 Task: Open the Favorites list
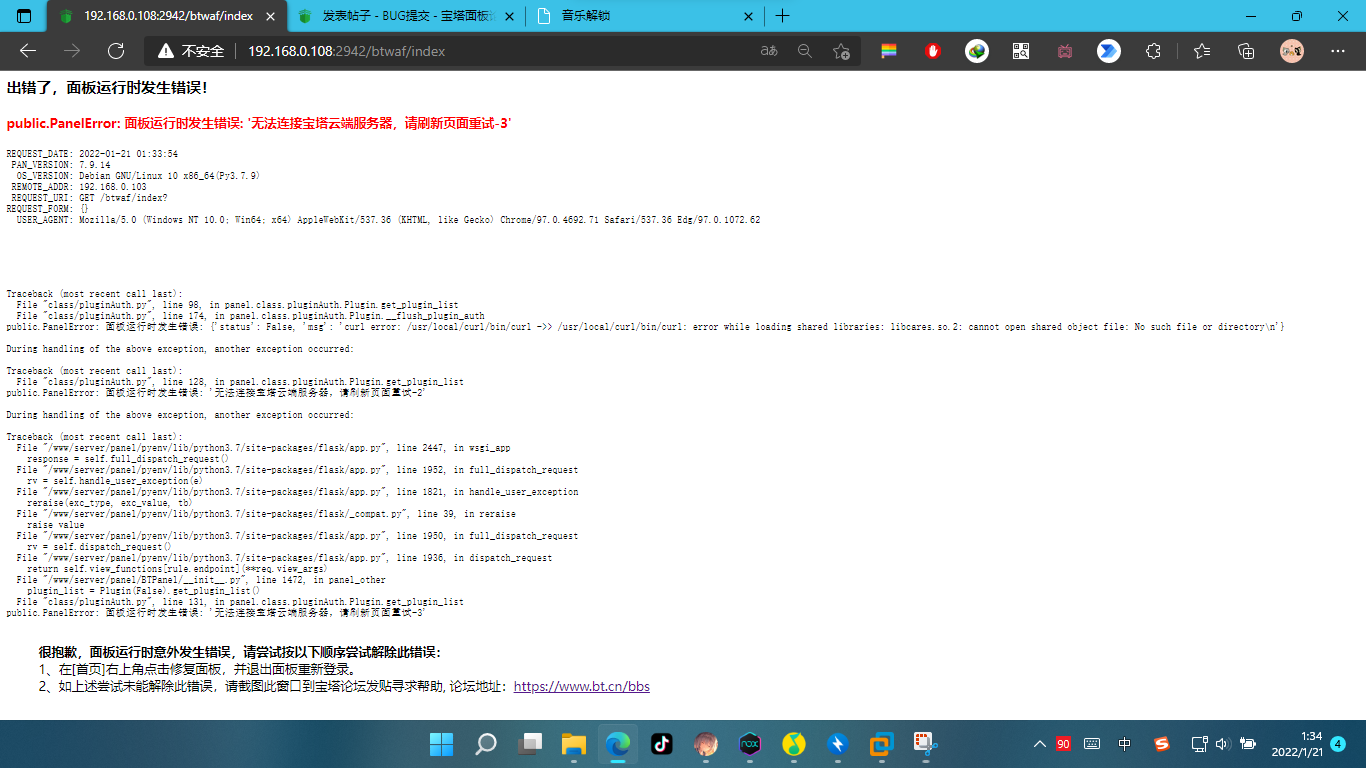[1202, 51]
